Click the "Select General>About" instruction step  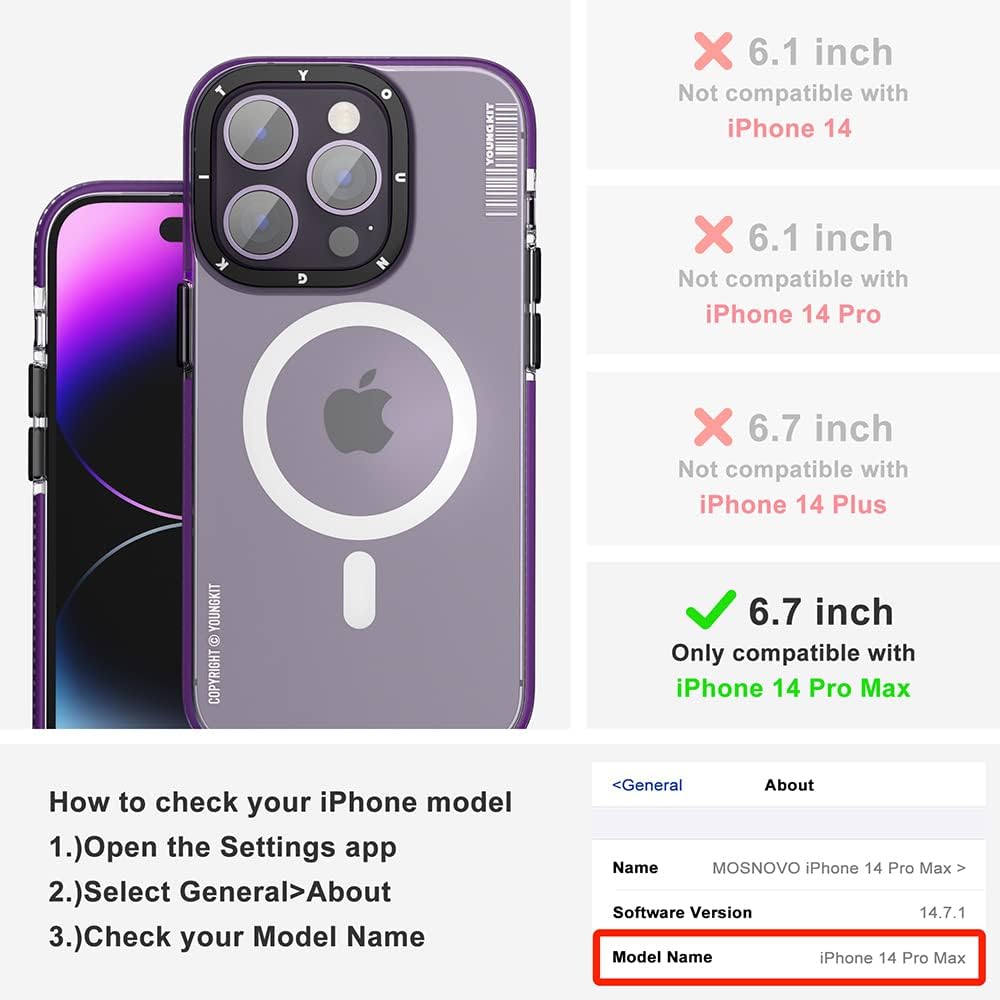click(x=220, y=892)
